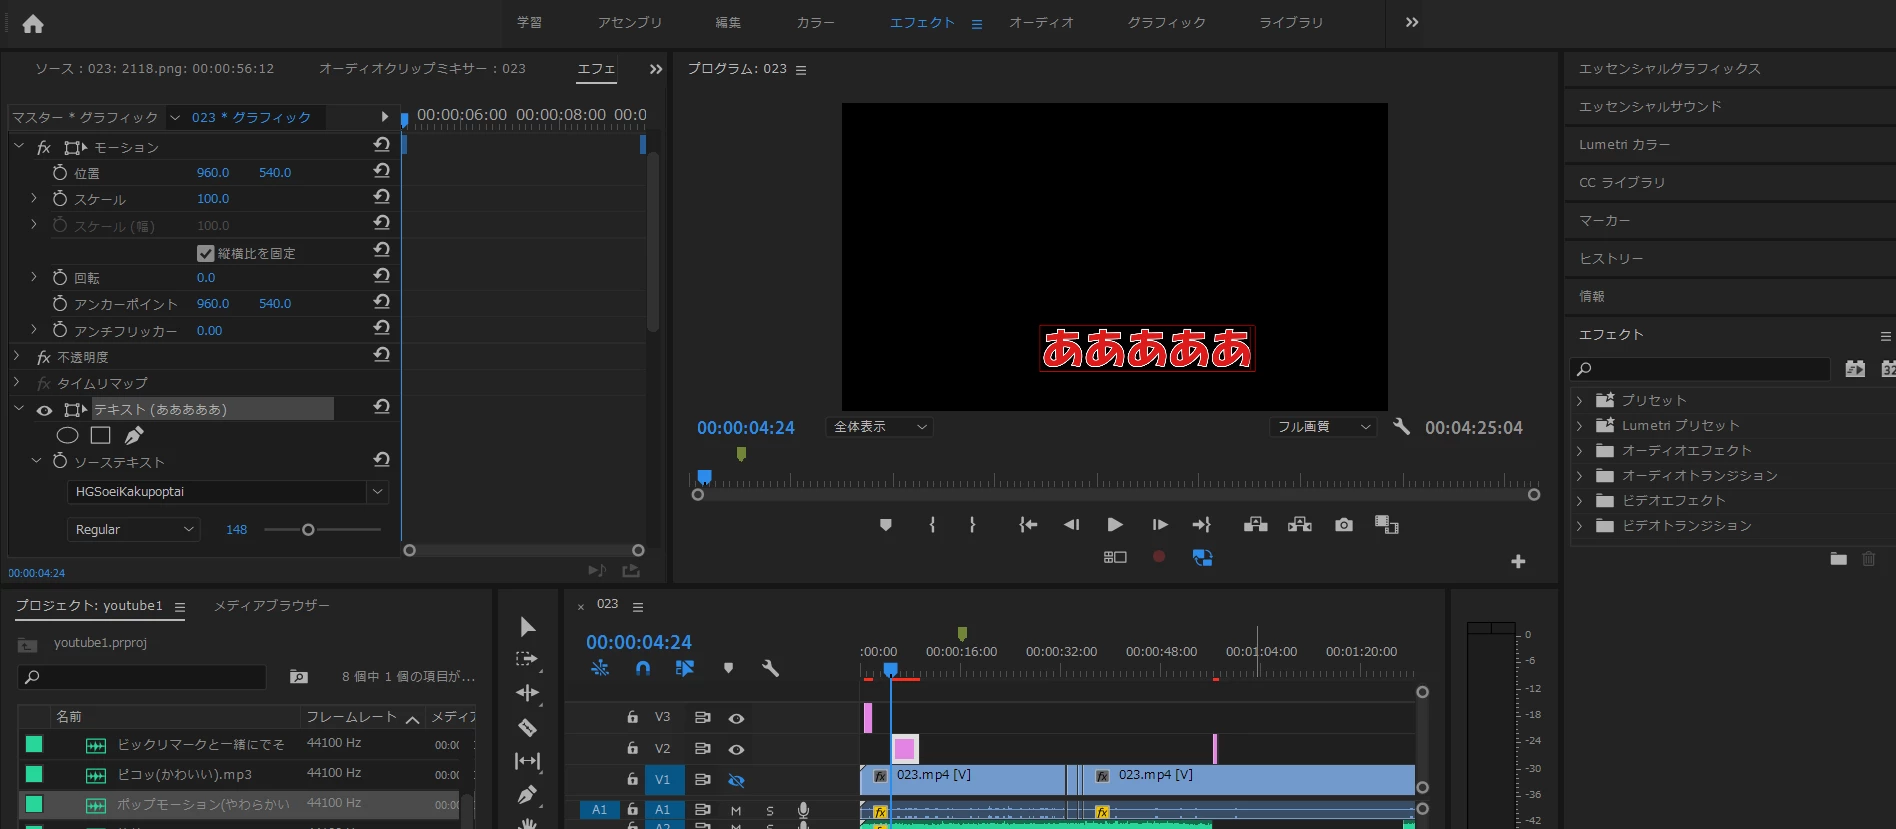Click the Mark Out button
Screen dimensions: 1896x829
[x=972, y=525]
